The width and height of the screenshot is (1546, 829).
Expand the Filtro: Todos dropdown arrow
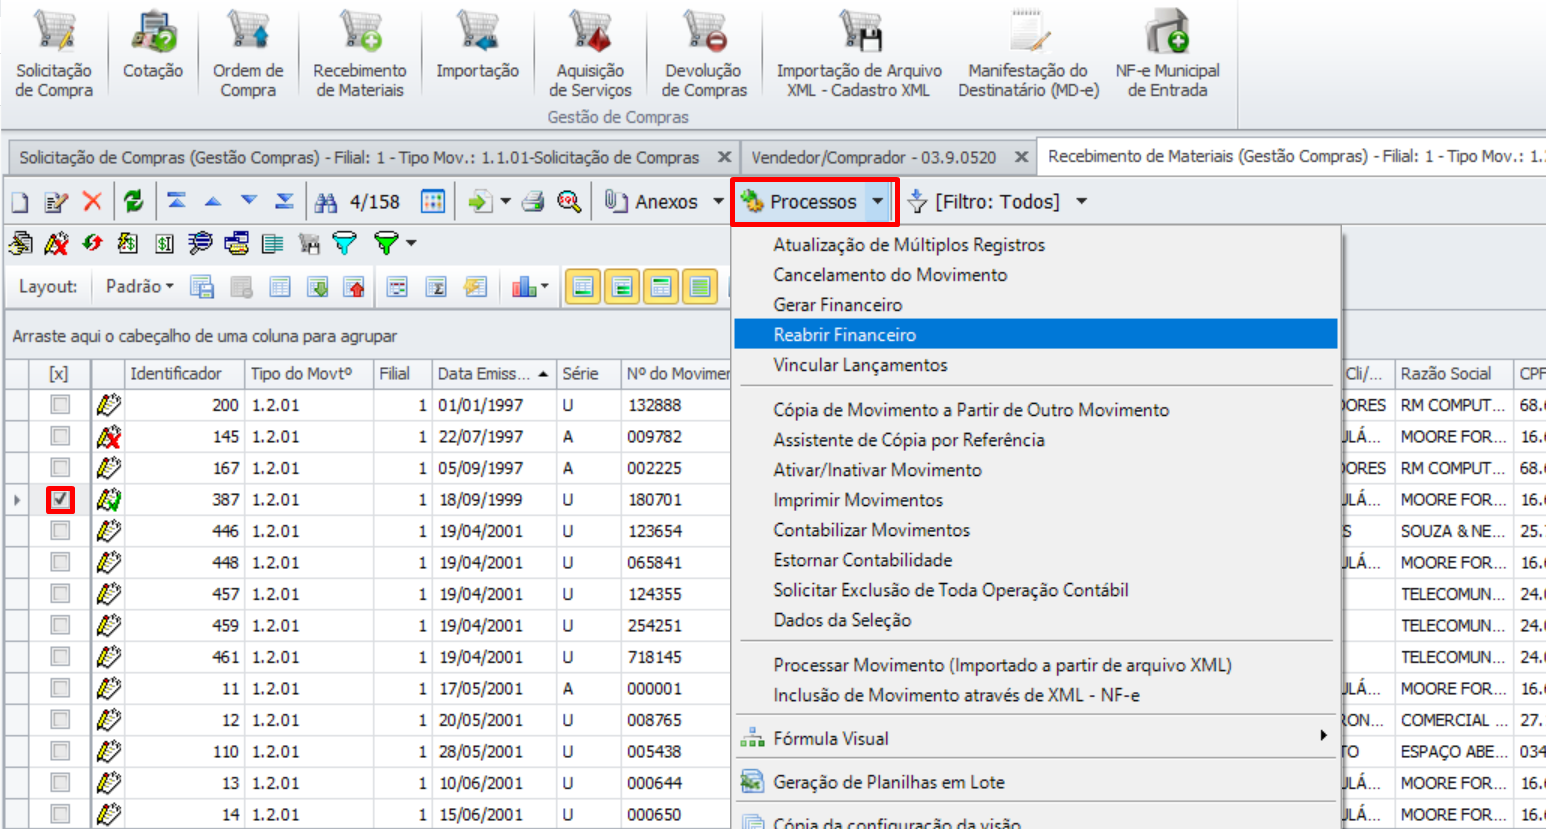point(1081,202)
